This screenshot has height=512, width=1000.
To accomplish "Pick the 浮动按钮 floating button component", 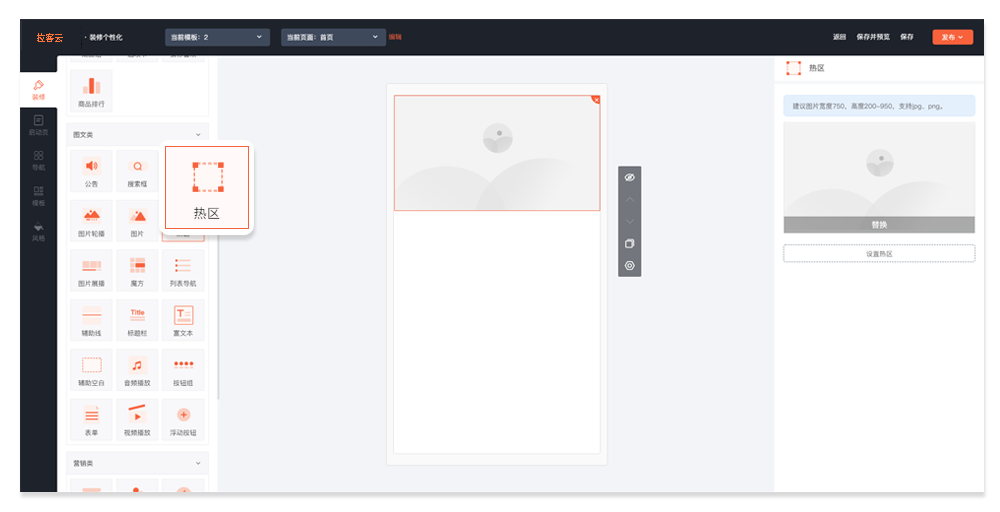I will point(183,420).
